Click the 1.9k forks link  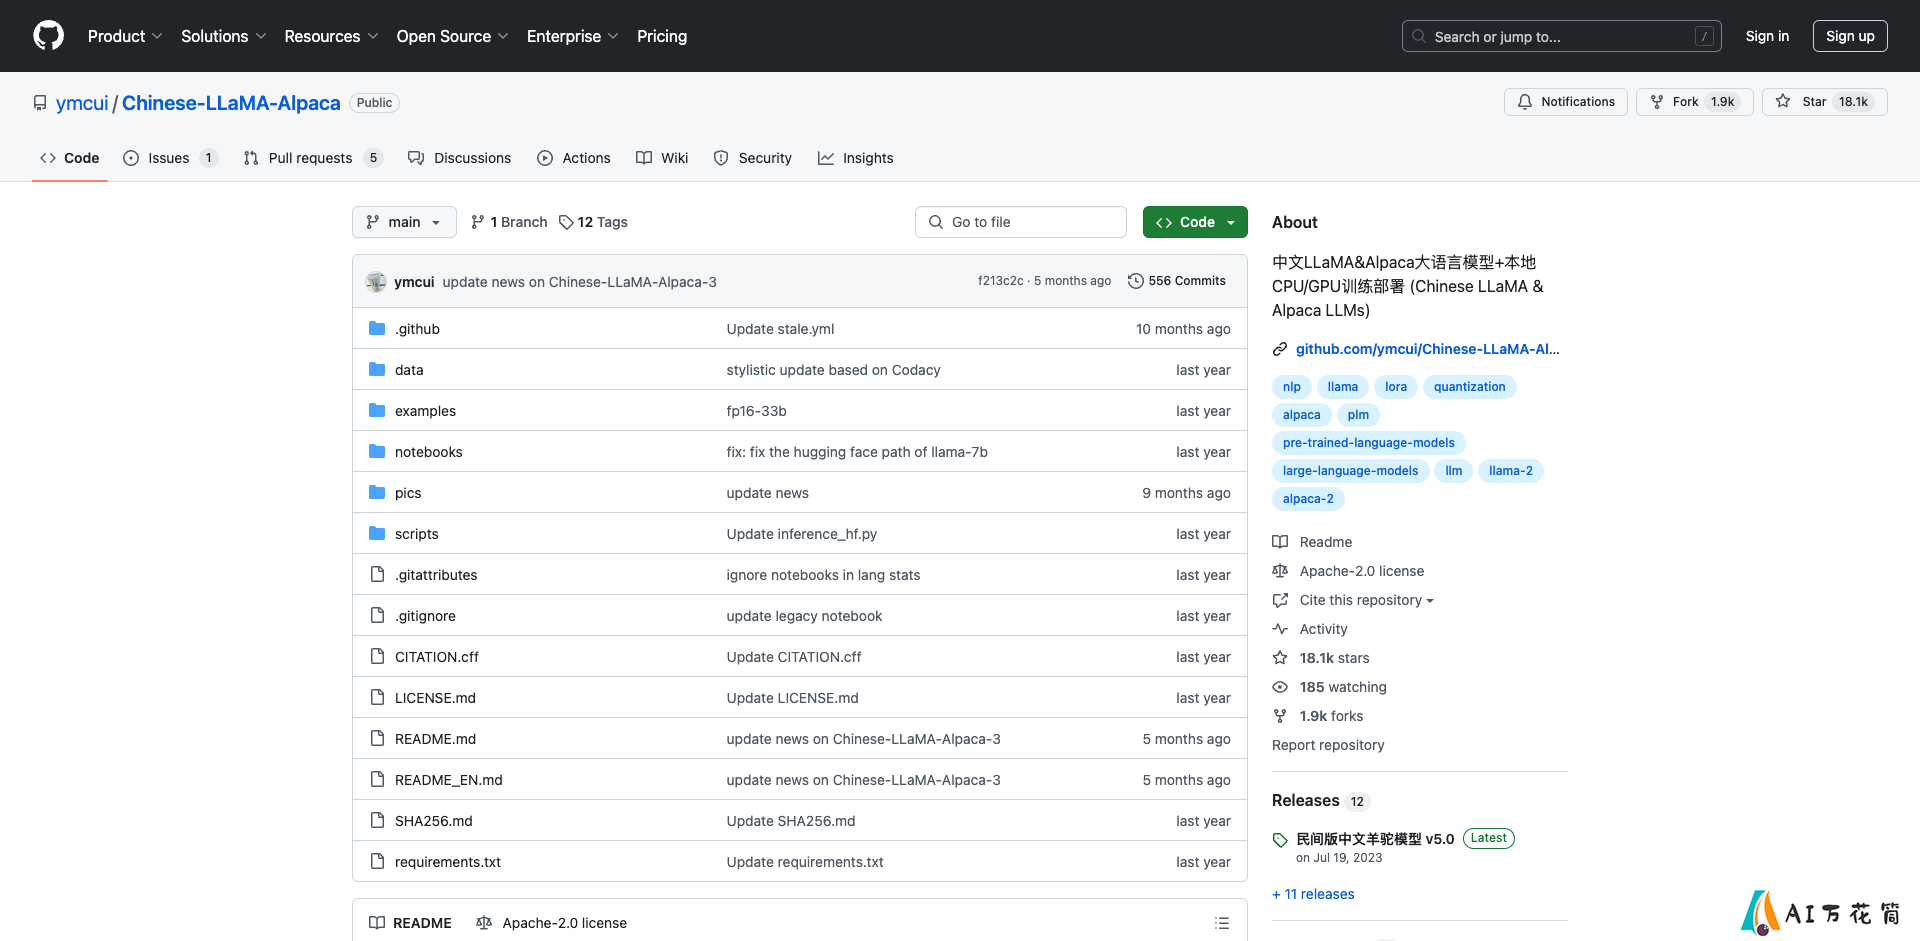point(1331,716)
